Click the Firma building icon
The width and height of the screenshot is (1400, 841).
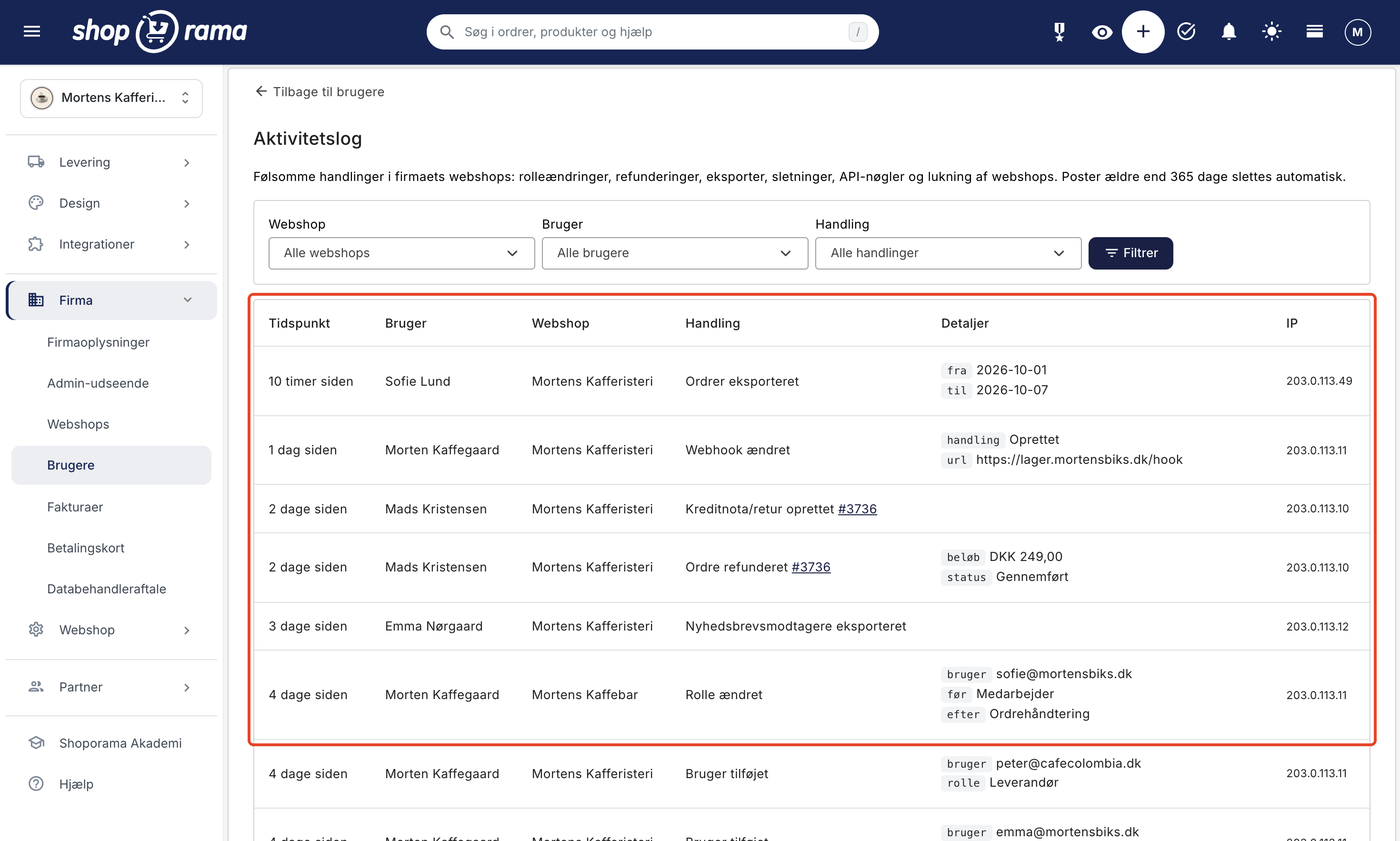[36, 300]
